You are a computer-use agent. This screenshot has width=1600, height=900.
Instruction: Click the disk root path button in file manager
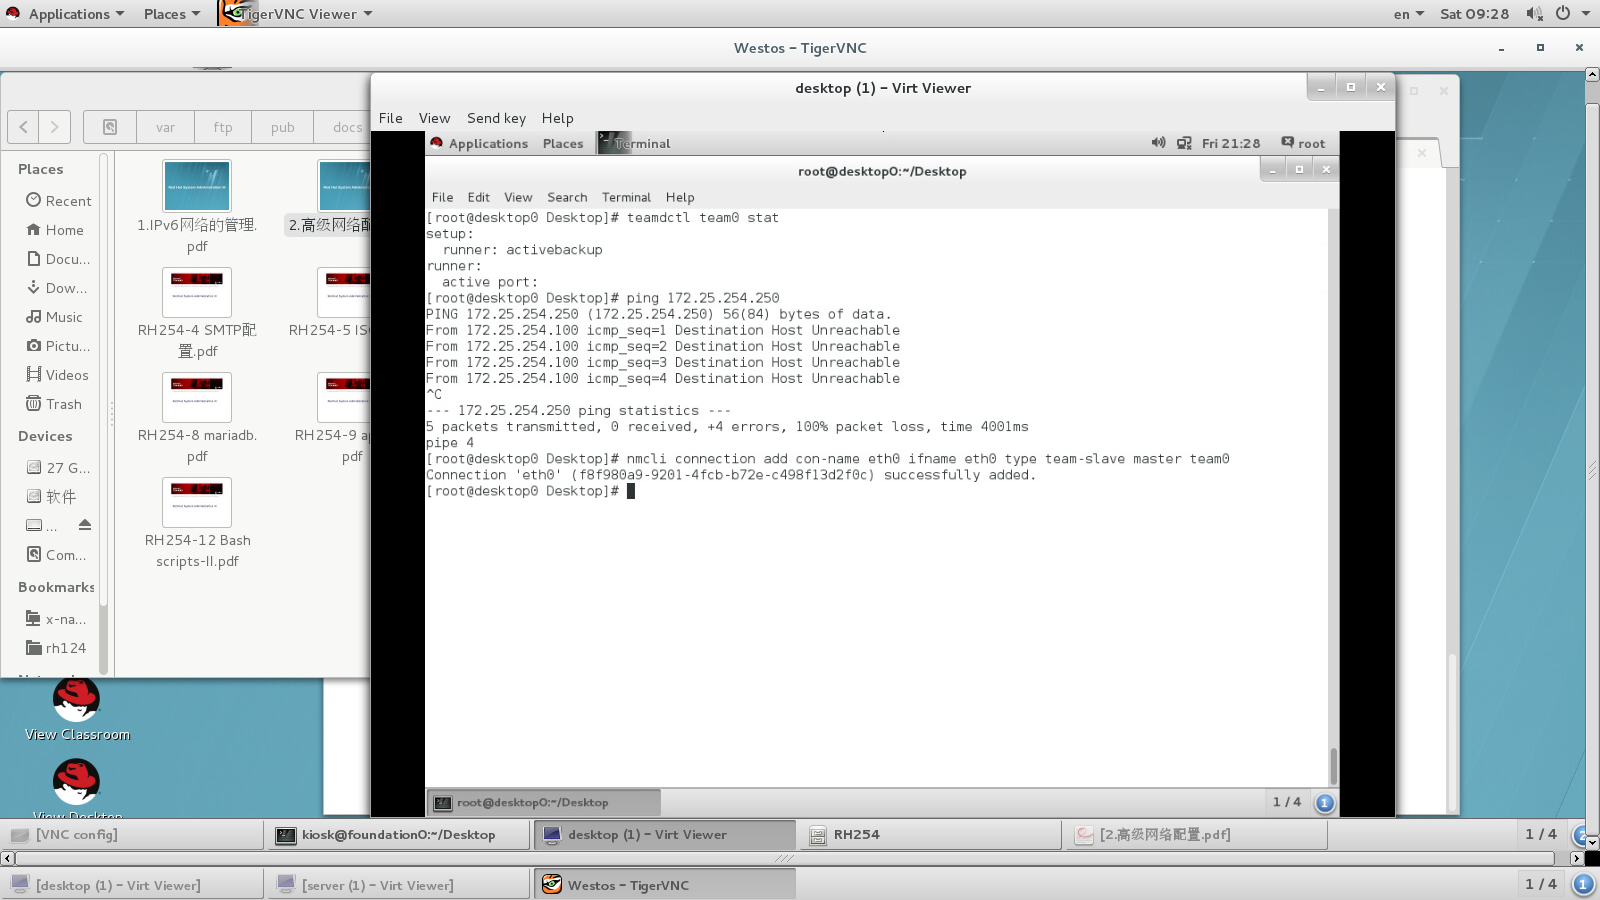pos(110,127)
